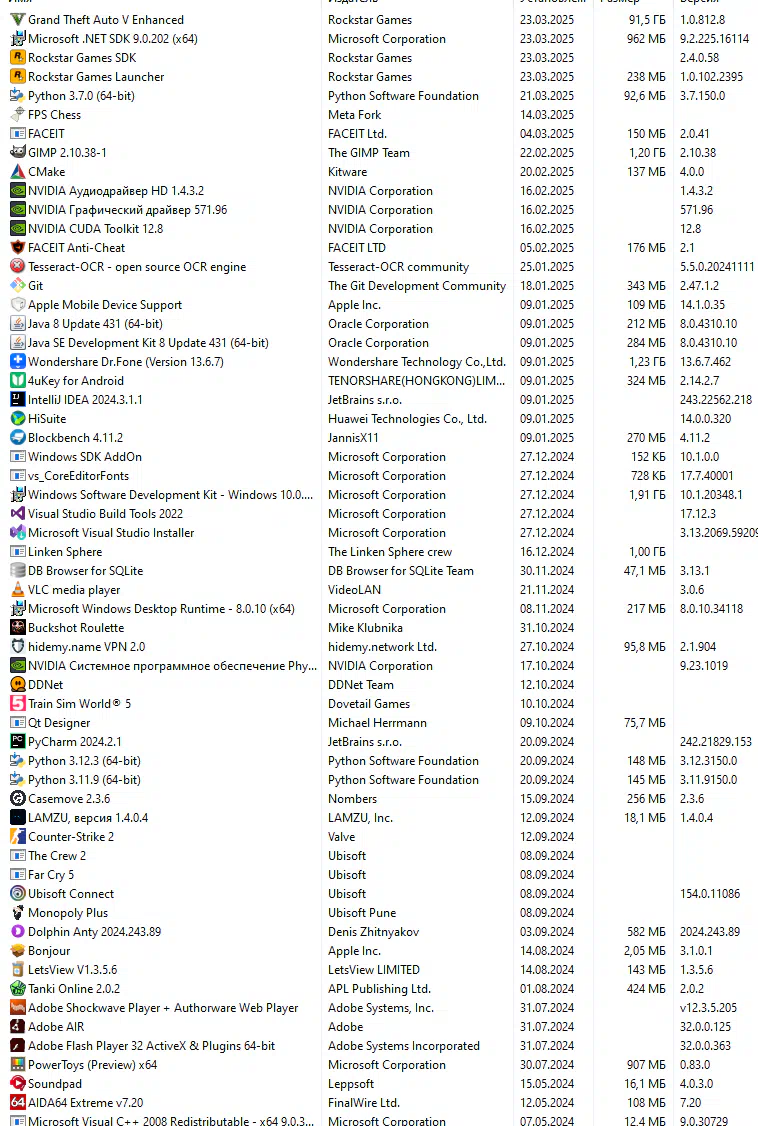The image size is (758, 1126).
Task: Select the Windows SDK AddOn entry
Action: click(x=85, y=457)
